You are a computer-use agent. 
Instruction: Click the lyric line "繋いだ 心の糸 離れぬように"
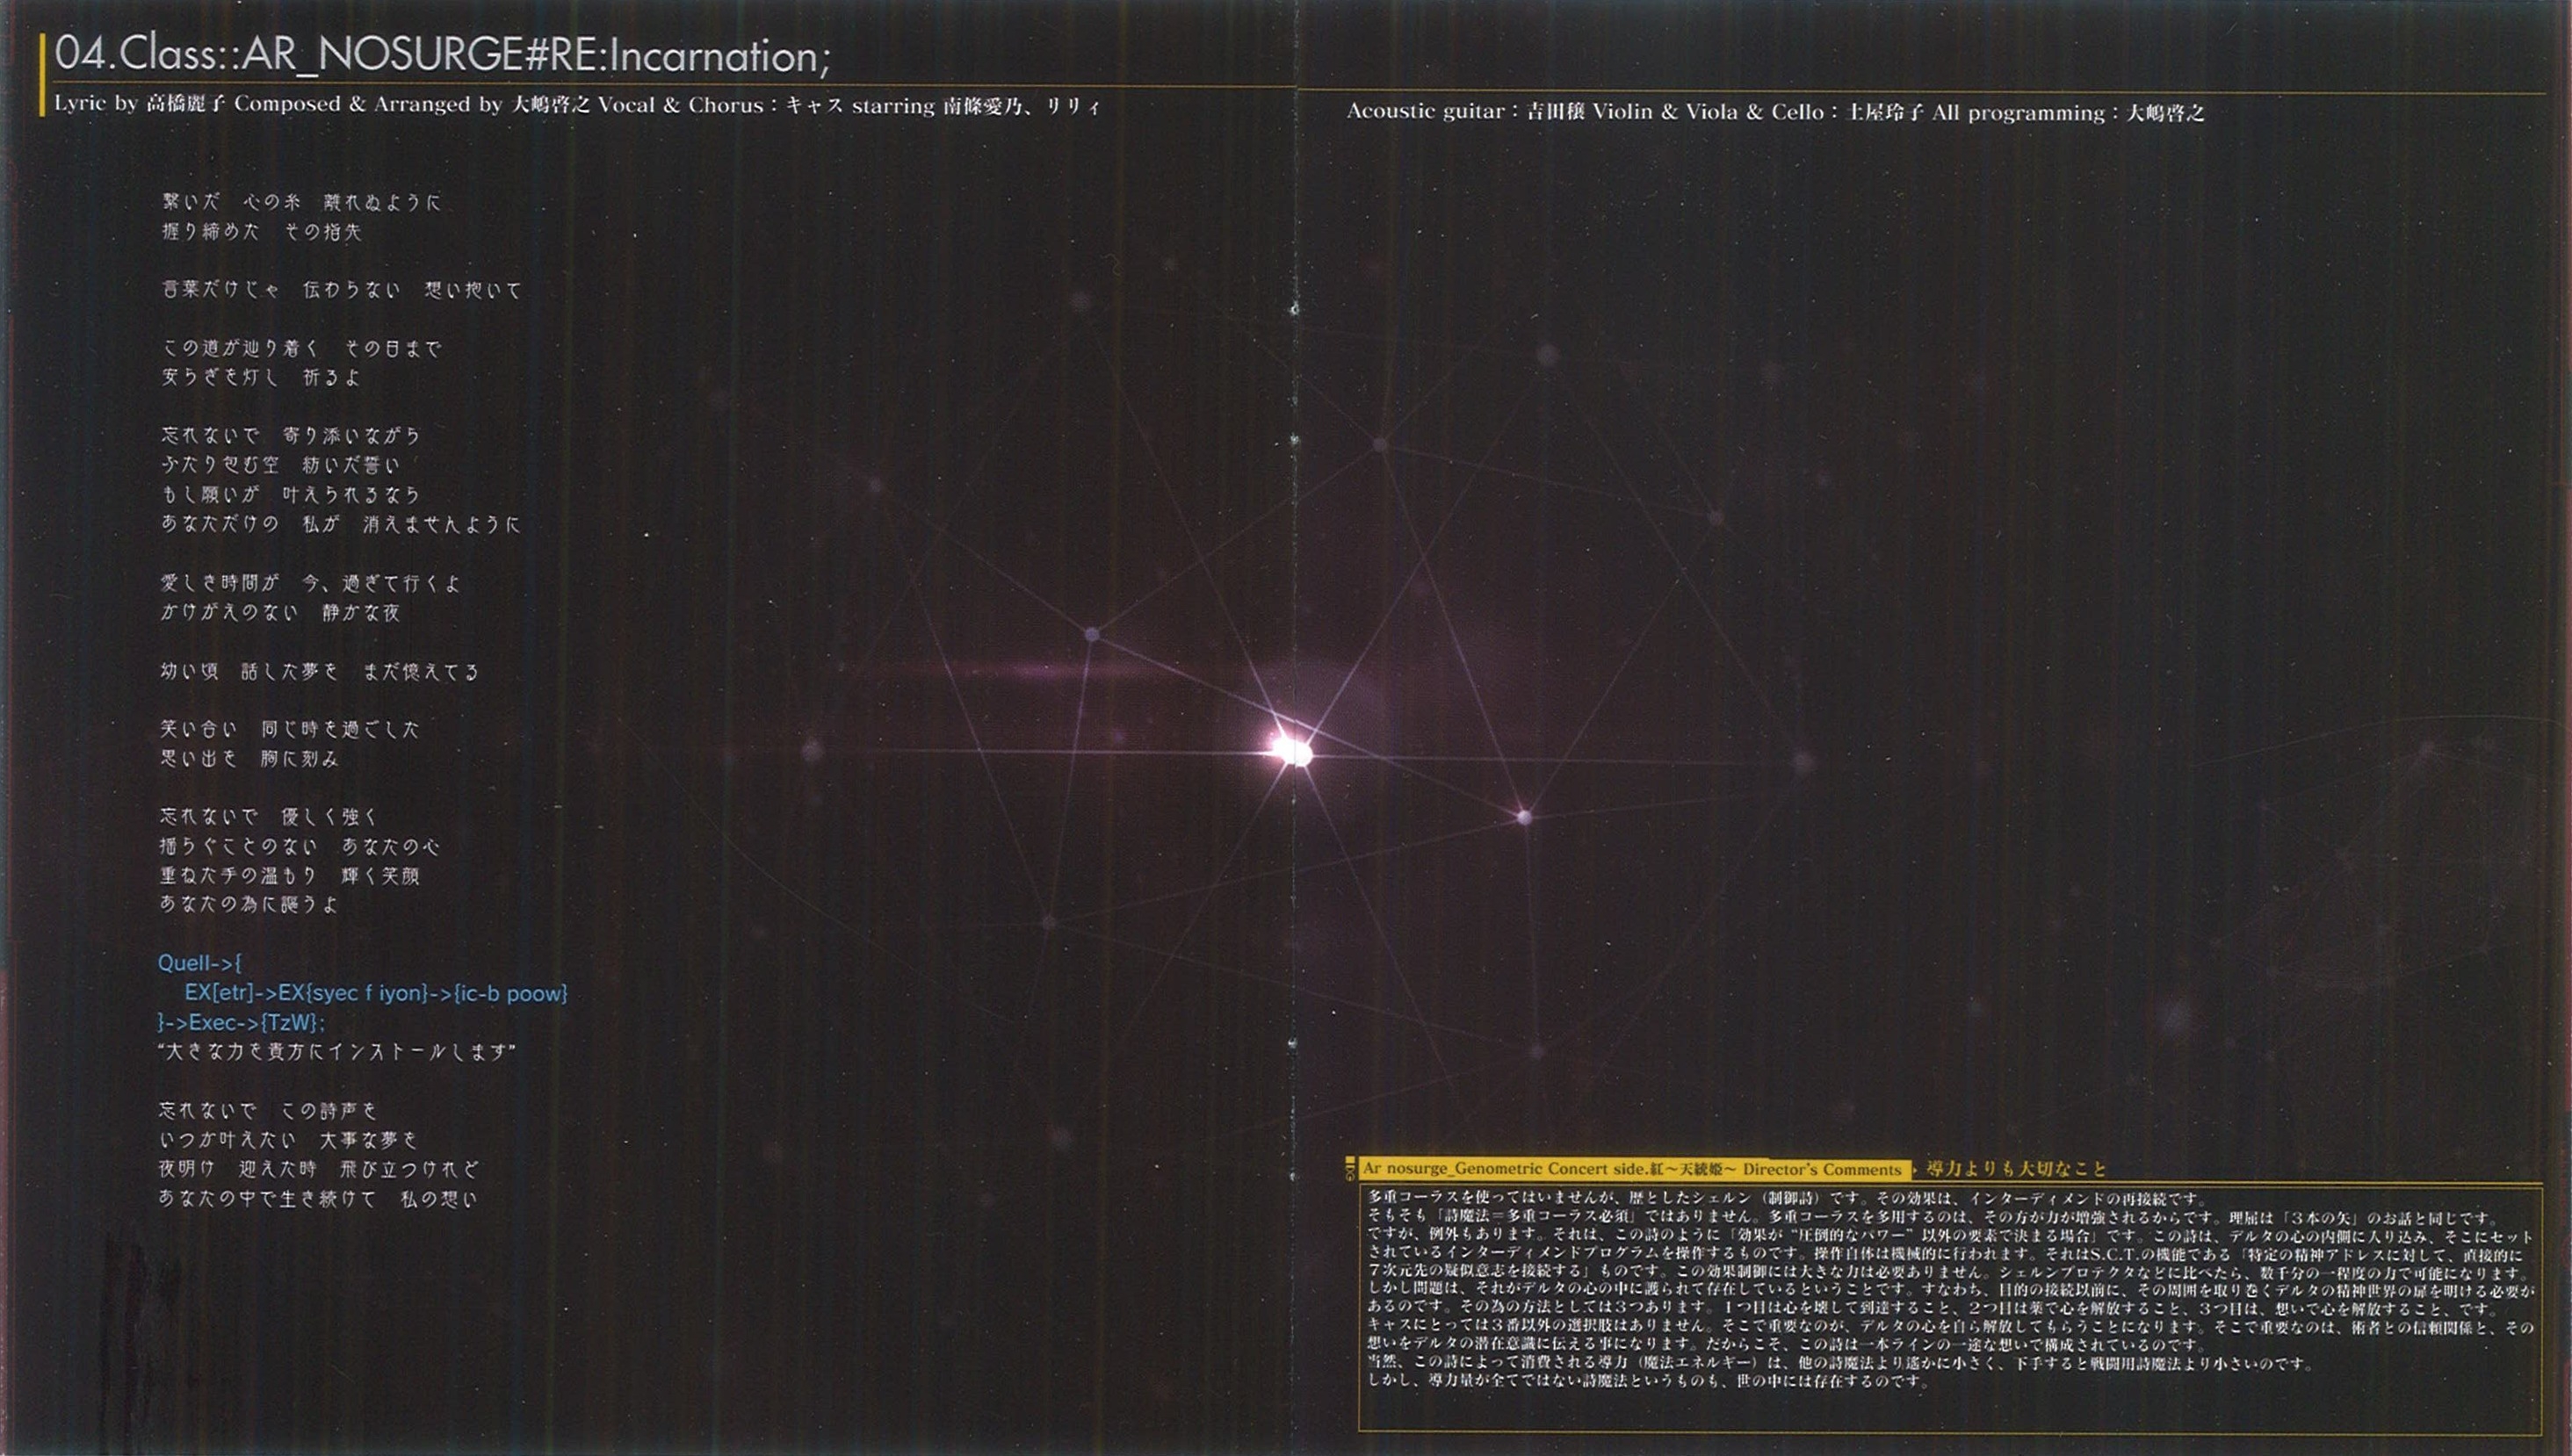pyautogui.click(x=301, y=202)
